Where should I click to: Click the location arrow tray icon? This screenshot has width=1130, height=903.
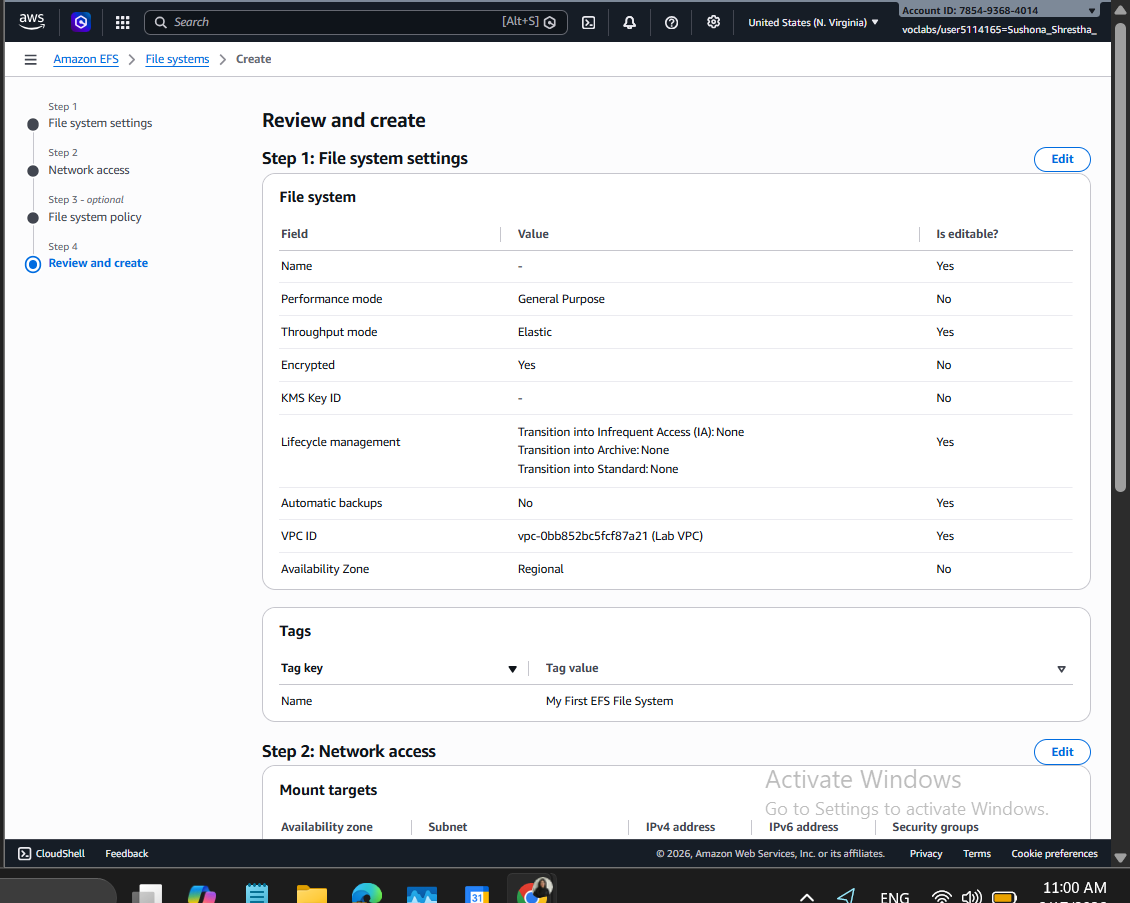click(x=846, y=896)
